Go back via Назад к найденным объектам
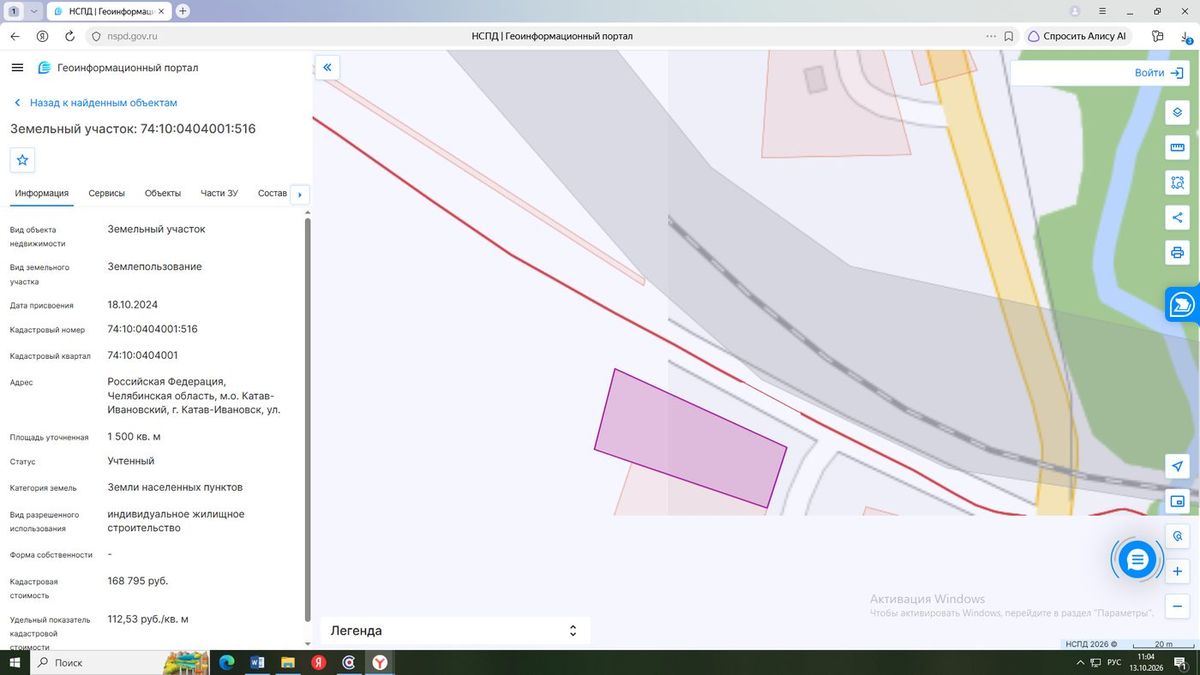Screen dimensions: 1200x675 [95, 103]
